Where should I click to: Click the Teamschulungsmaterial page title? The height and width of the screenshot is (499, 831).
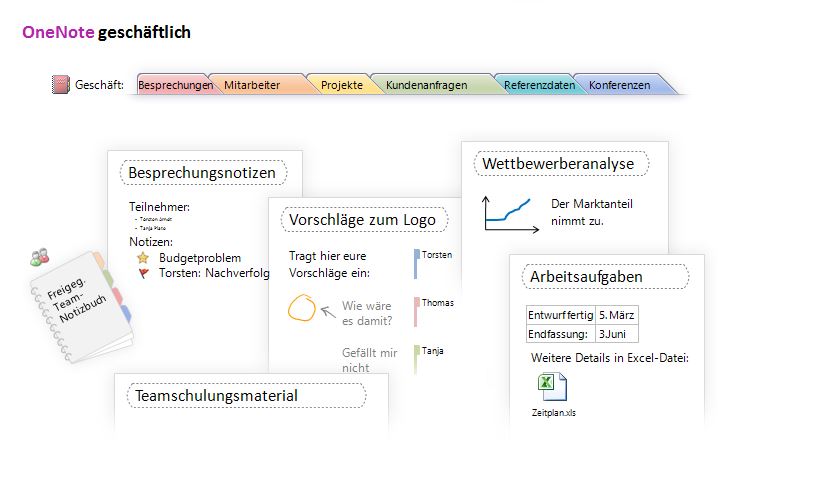(216, 396)
